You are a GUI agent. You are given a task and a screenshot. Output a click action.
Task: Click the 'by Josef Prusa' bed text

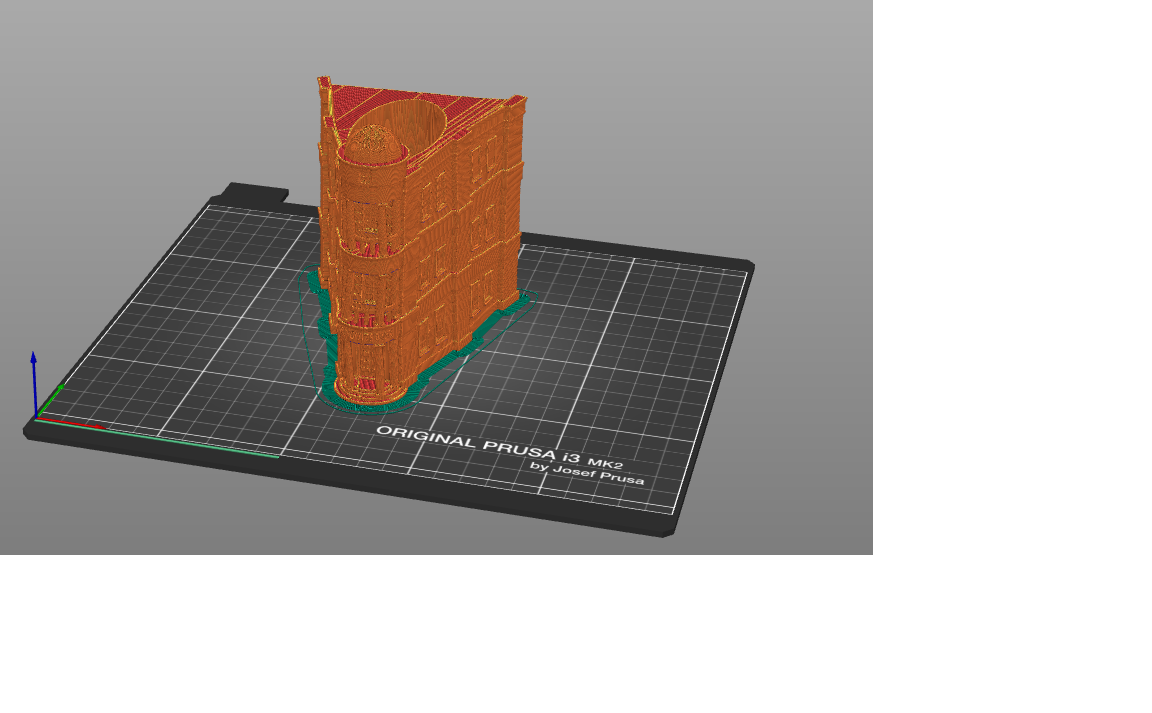[587, 472]
